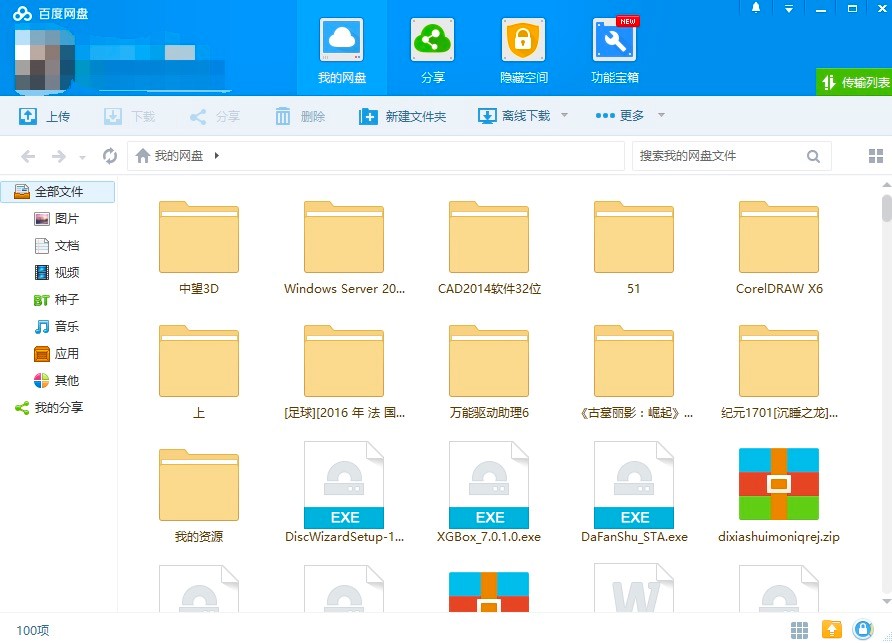Click the 上传 upload button
The image size is (892, 643).
click(x=44, y=116)
